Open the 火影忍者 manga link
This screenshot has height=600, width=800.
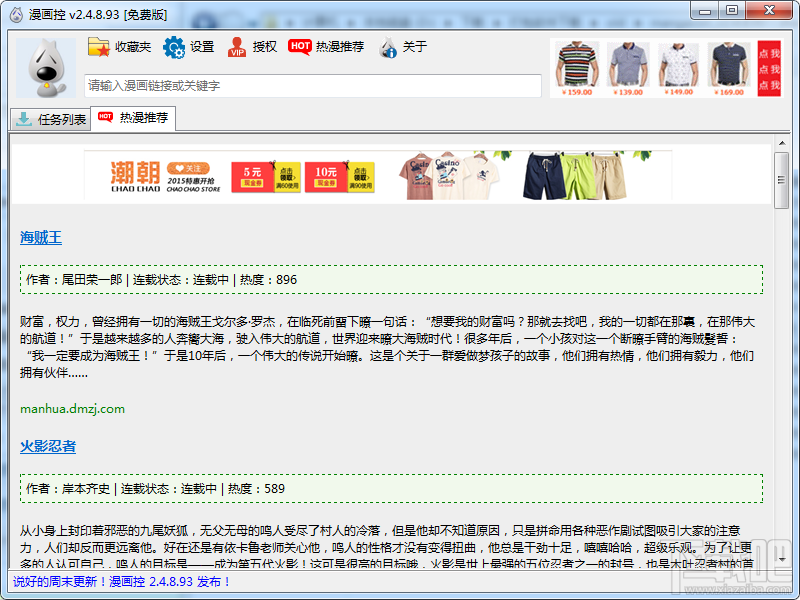click(x=48, y=446)
